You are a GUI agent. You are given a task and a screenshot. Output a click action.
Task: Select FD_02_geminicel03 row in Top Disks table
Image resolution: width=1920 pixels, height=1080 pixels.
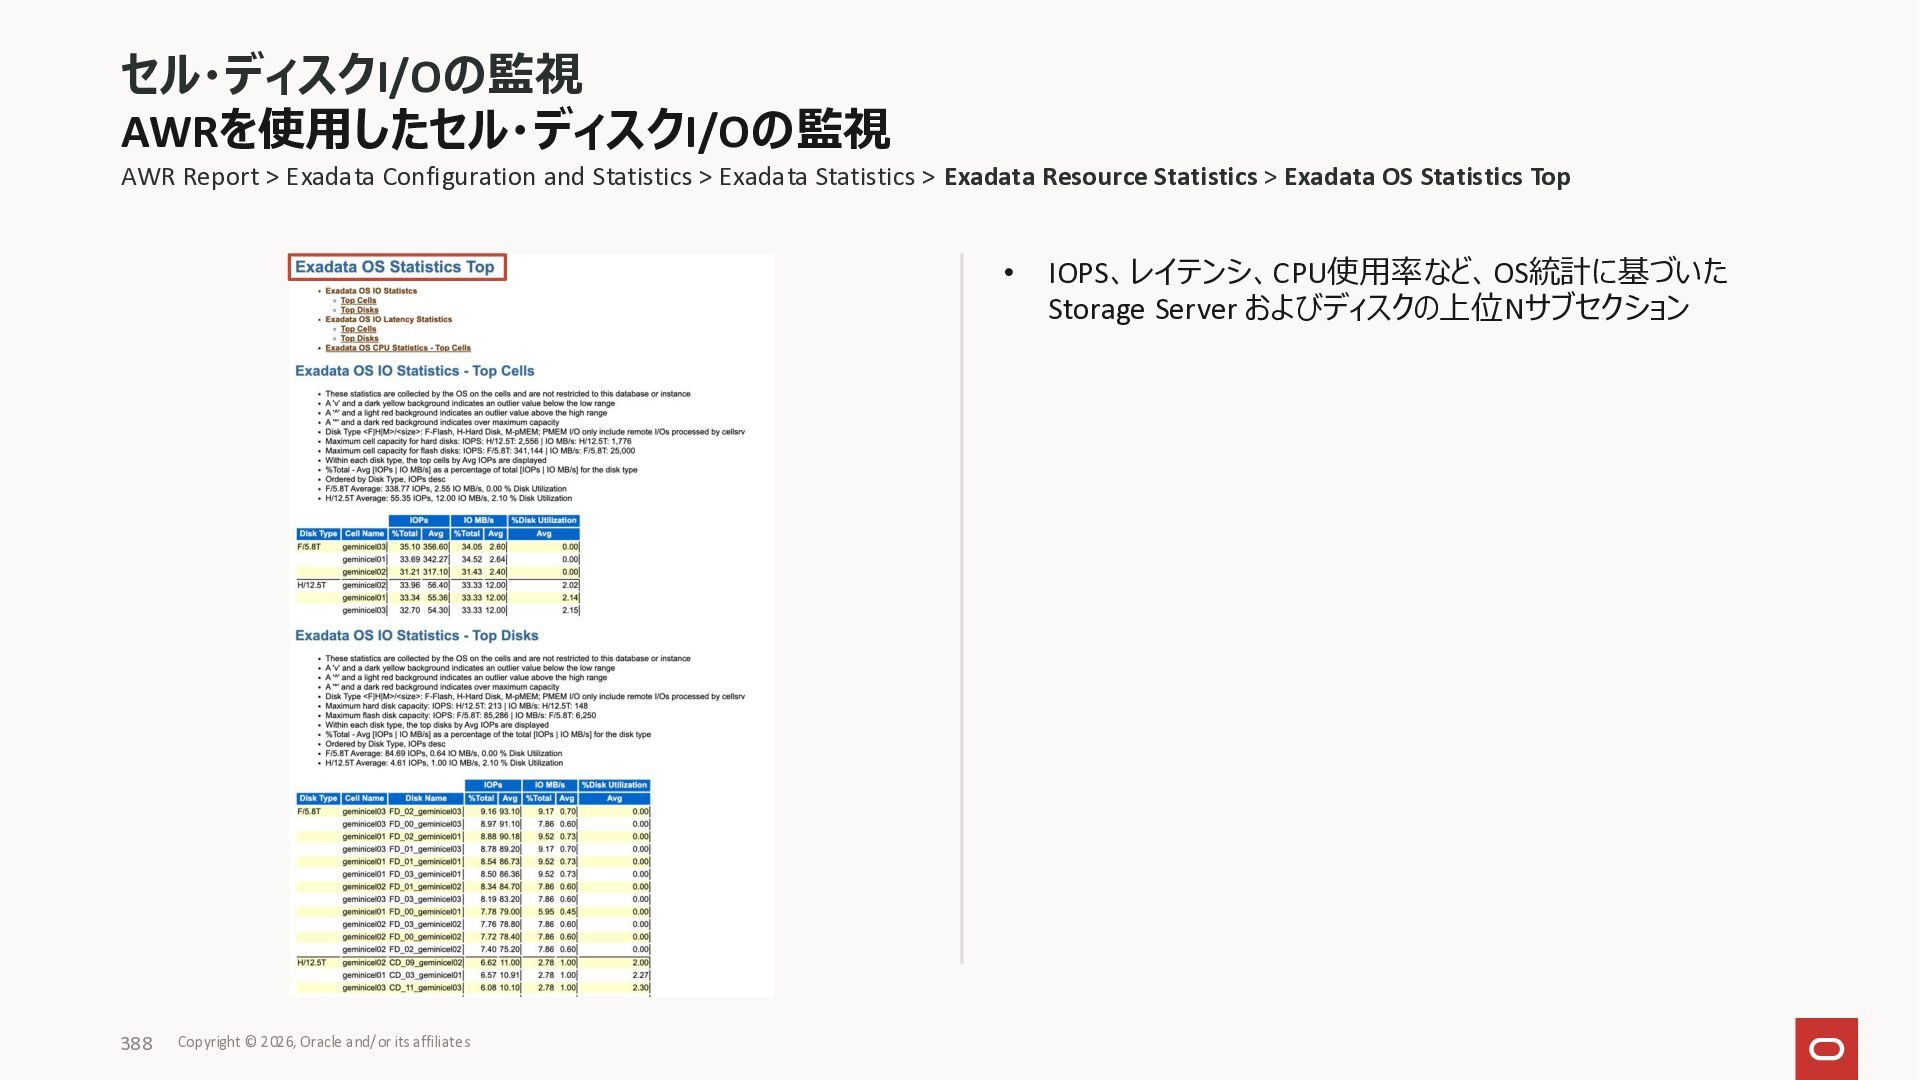425,812
